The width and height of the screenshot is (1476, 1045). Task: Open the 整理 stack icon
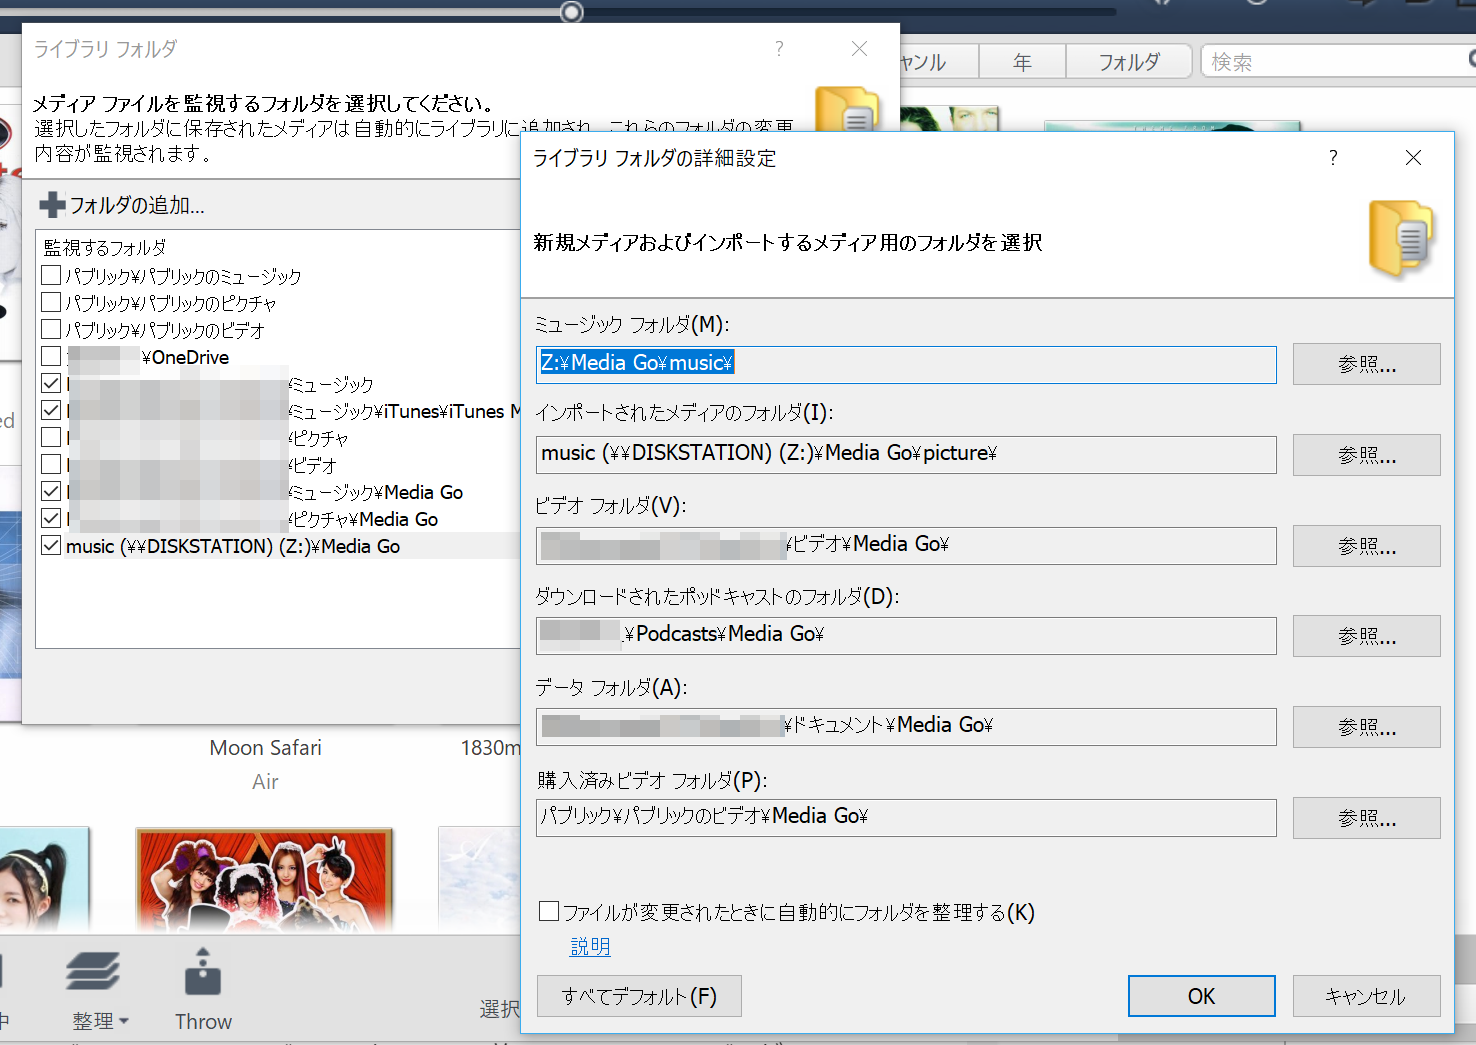[93, 970]
